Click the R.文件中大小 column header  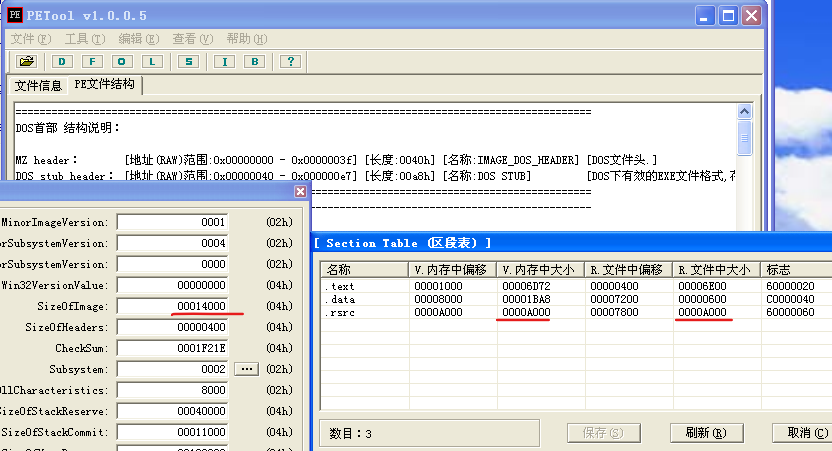click(x=717, y=270)
